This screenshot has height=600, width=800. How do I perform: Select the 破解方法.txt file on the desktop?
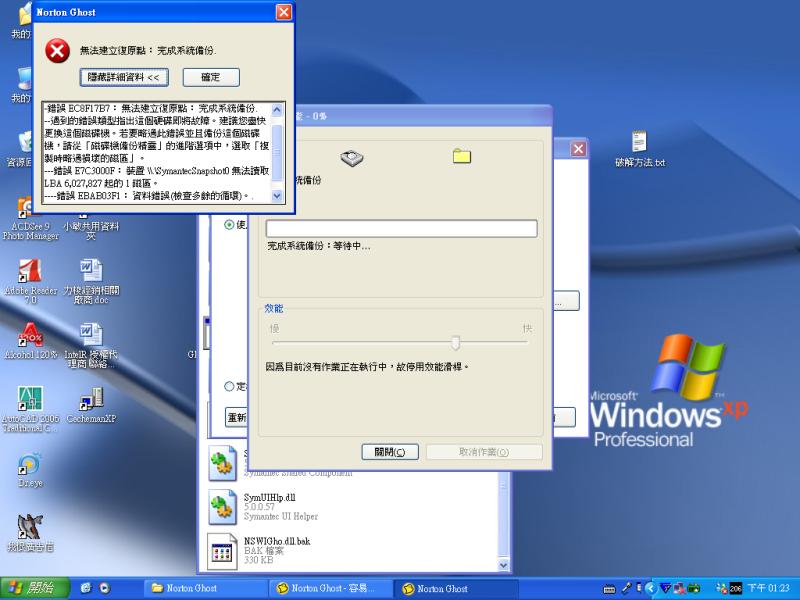(640, 148)
